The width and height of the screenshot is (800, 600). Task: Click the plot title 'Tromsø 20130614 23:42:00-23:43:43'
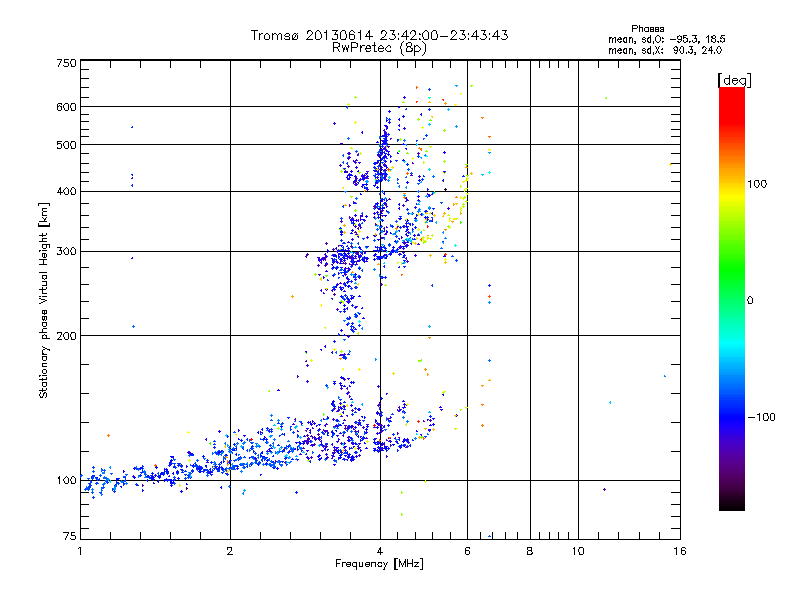[x=380, y=35]
